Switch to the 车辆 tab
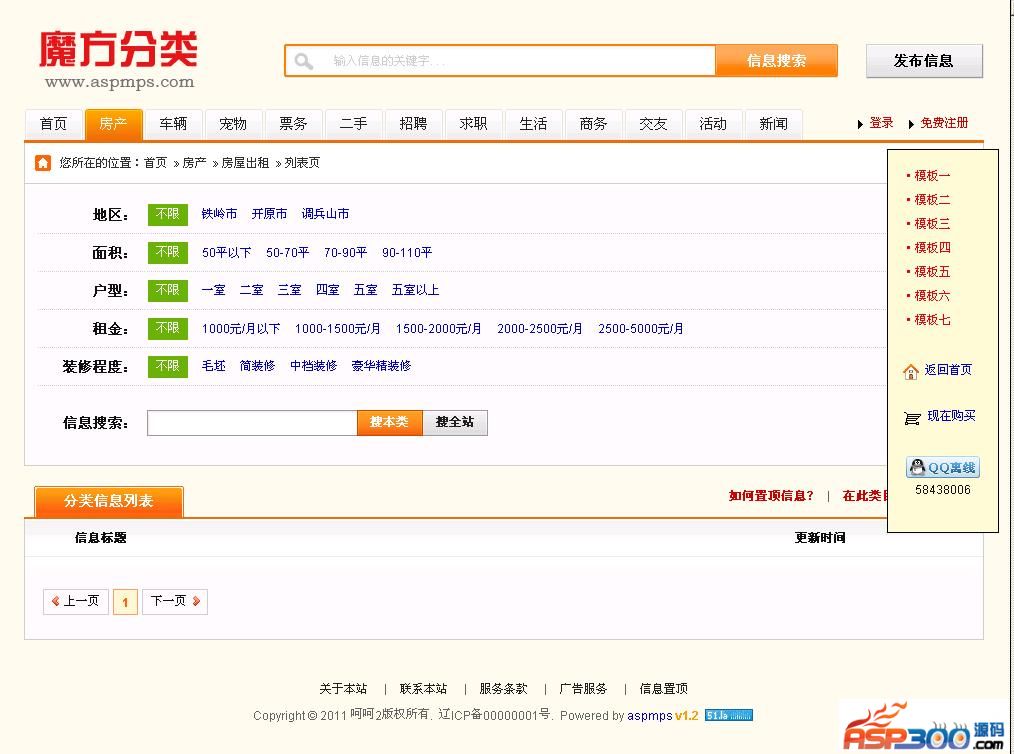Viewport: 1014px width, 754px height. pos(173,124)
